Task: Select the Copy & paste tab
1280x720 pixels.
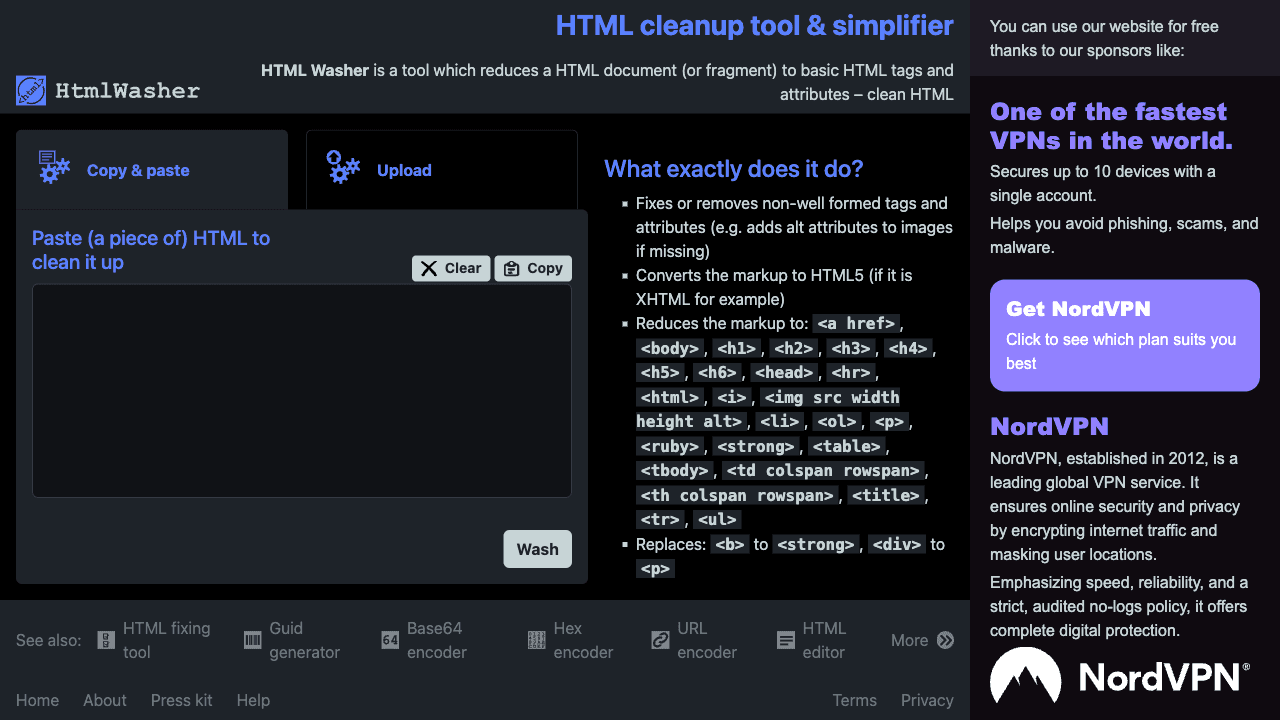Action: coord(140,170)
